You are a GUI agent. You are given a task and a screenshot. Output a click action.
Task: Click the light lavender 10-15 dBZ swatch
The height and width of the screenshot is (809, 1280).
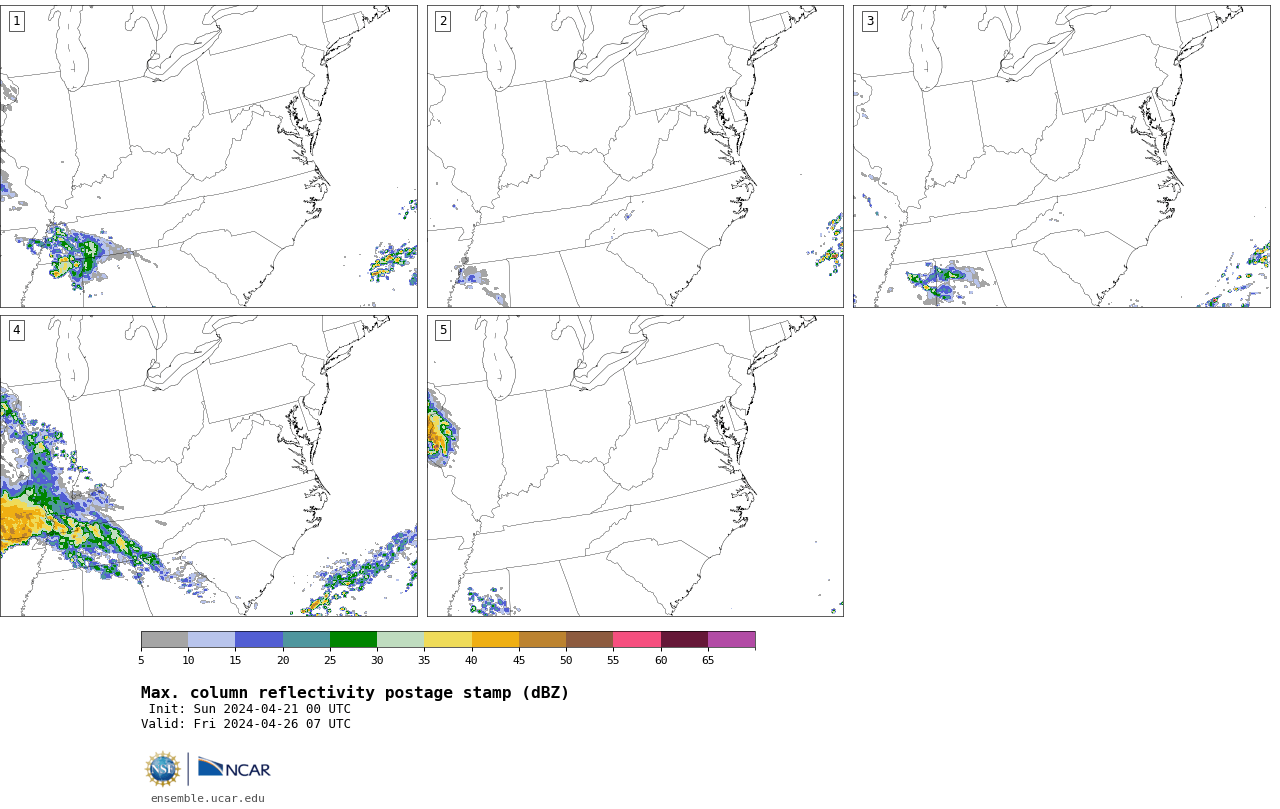(x=212, y=640)
